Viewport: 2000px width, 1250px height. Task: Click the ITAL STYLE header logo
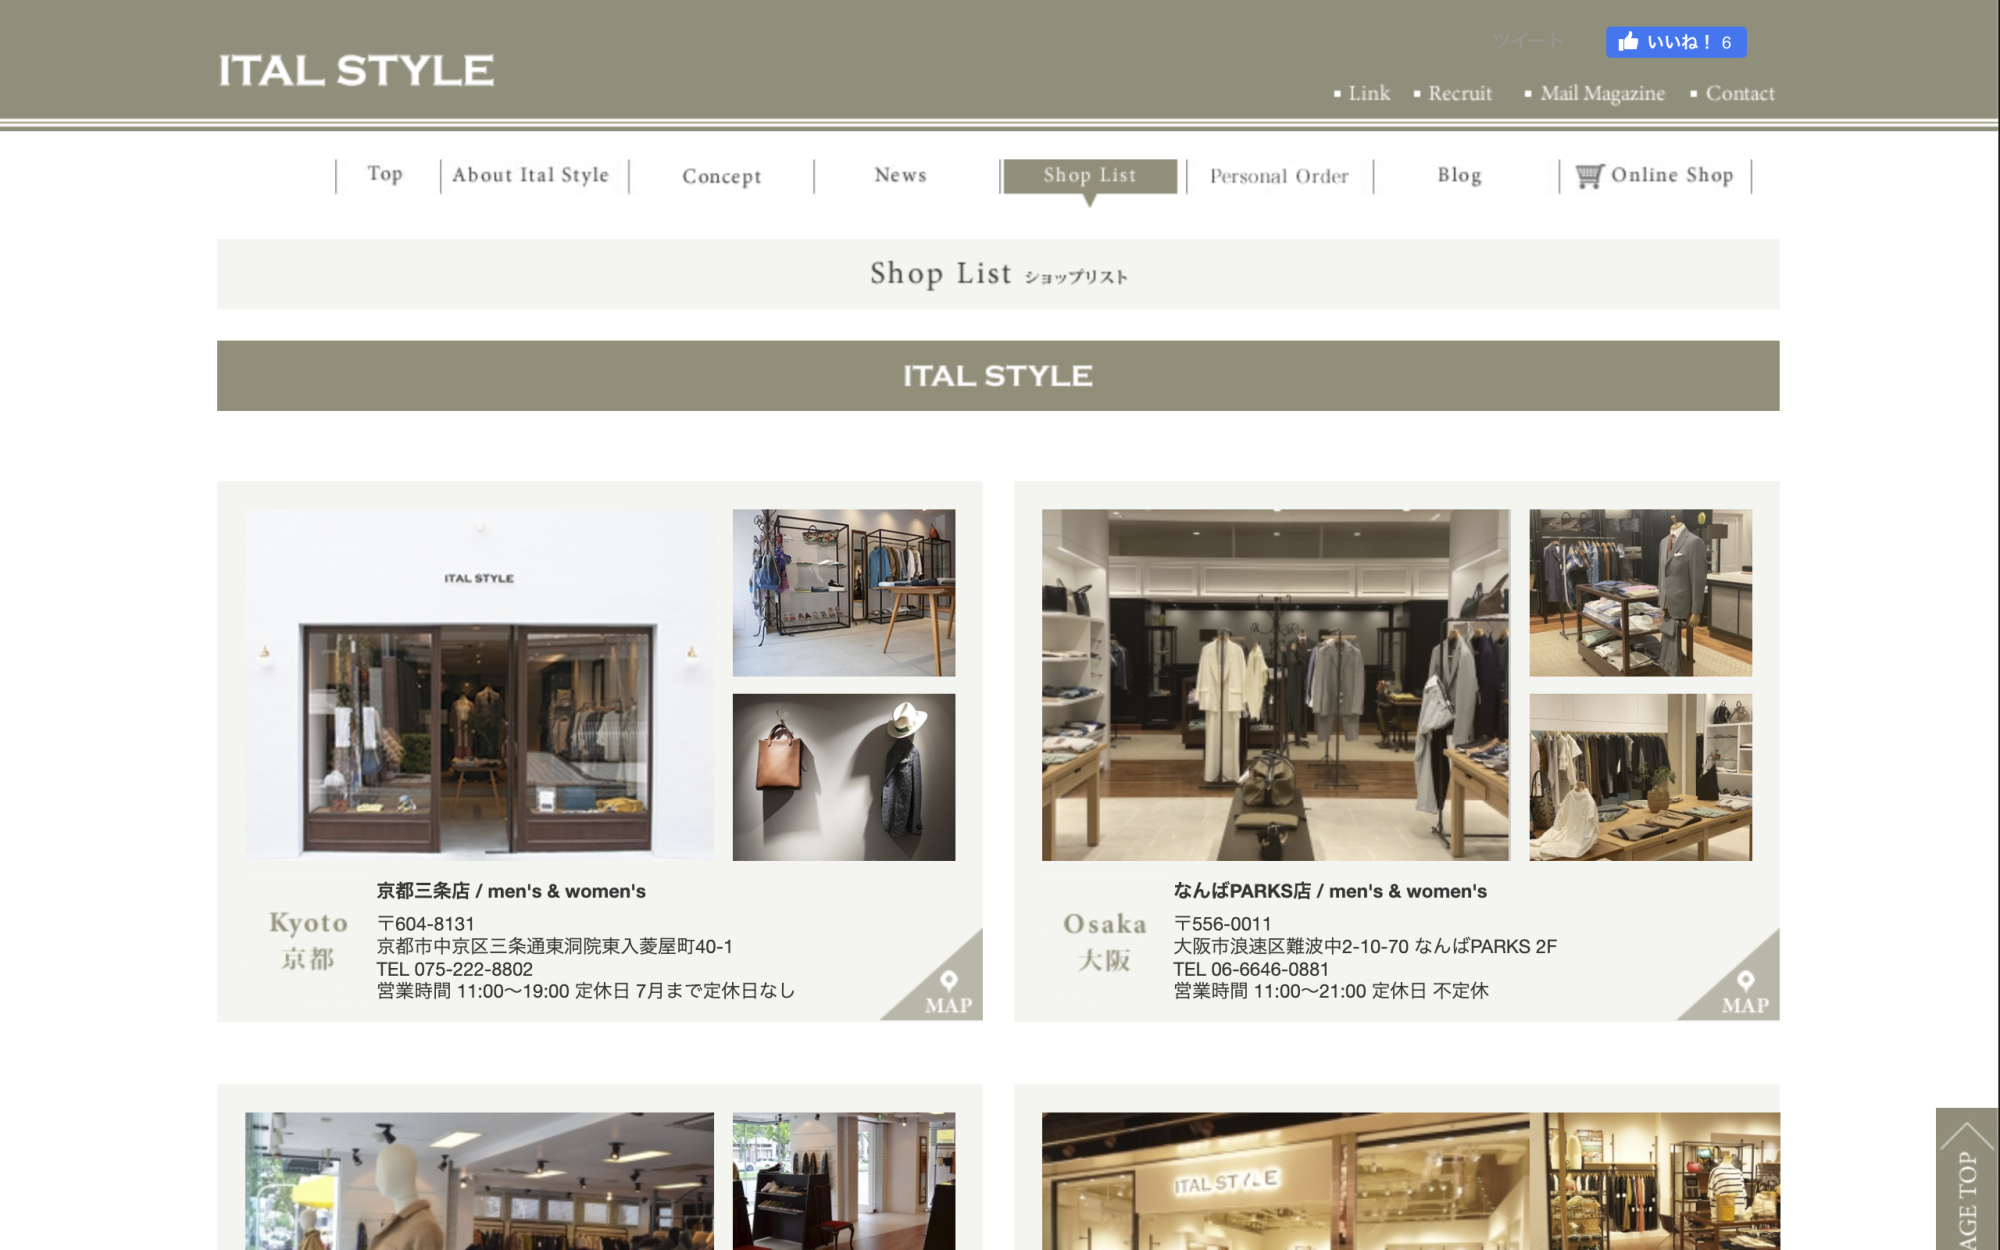[x=356, y=70]
